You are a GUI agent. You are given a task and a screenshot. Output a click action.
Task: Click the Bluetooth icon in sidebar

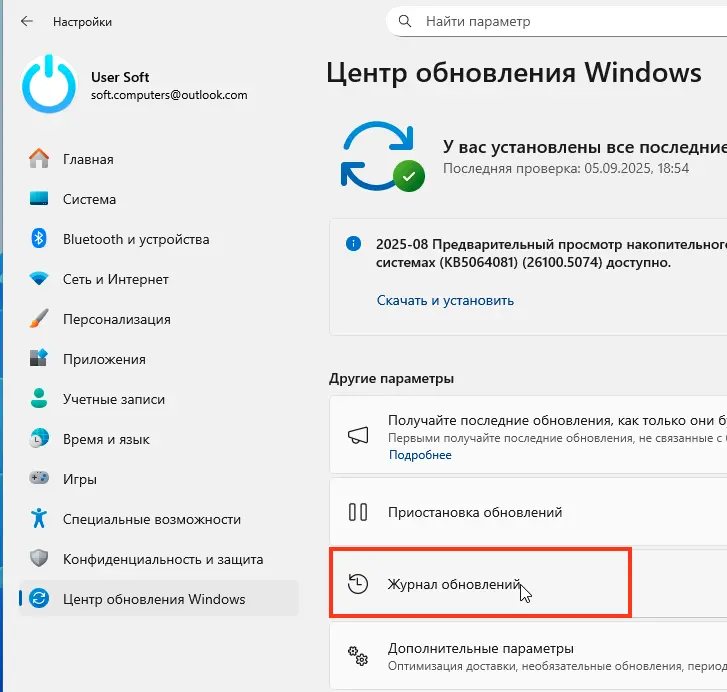pos(39,239)
